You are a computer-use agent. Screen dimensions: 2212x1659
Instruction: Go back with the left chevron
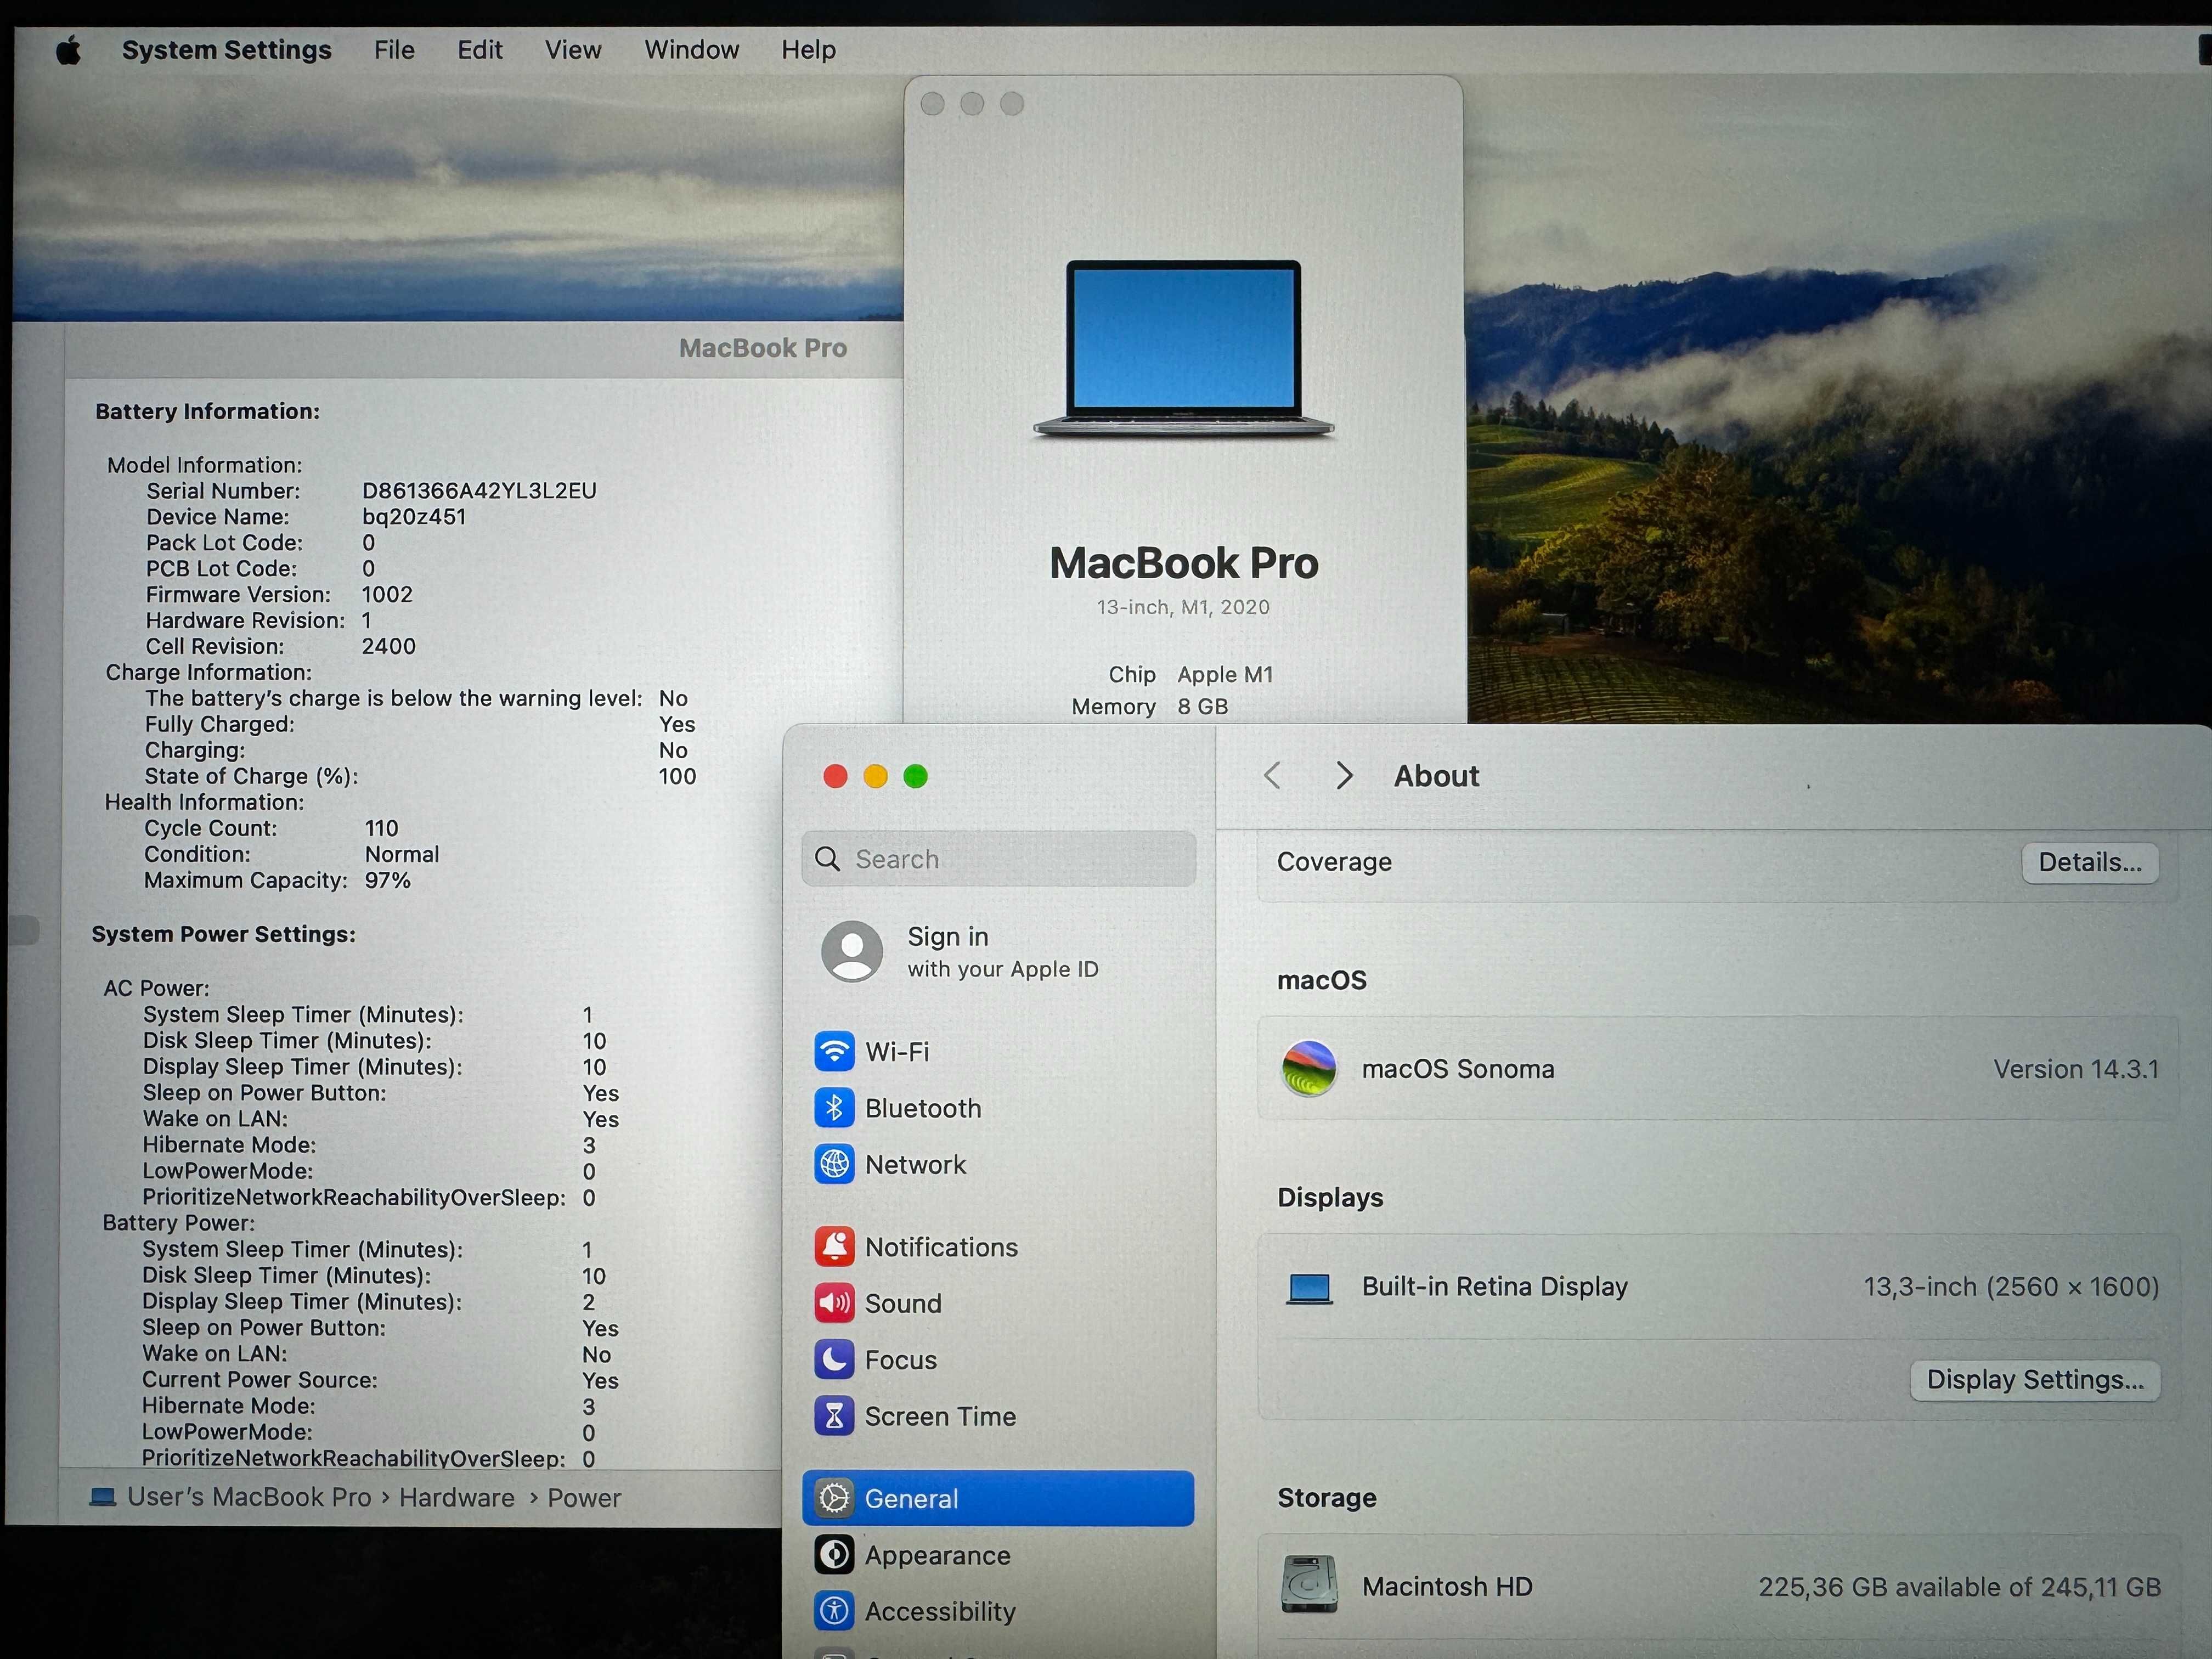click(x=1272, y=776)
